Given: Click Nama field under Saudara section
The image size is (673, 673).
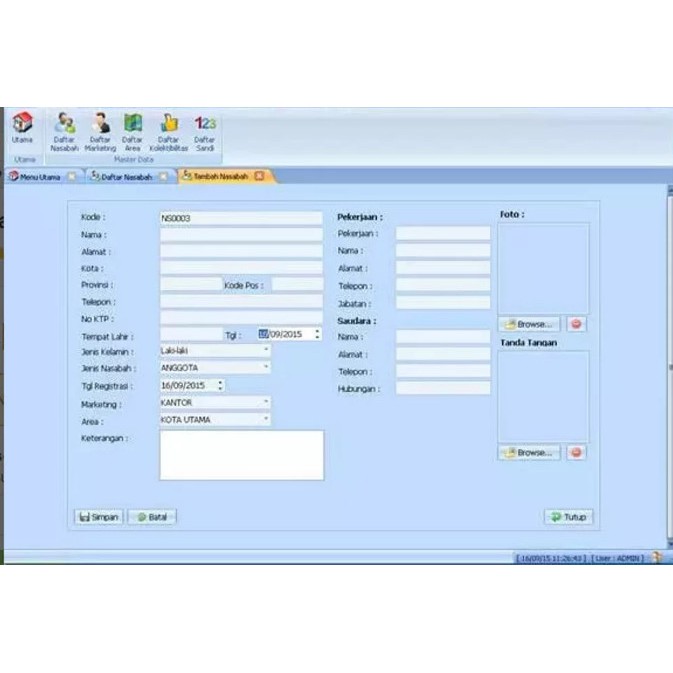Looking at the screenshot, I should point(443,336).
